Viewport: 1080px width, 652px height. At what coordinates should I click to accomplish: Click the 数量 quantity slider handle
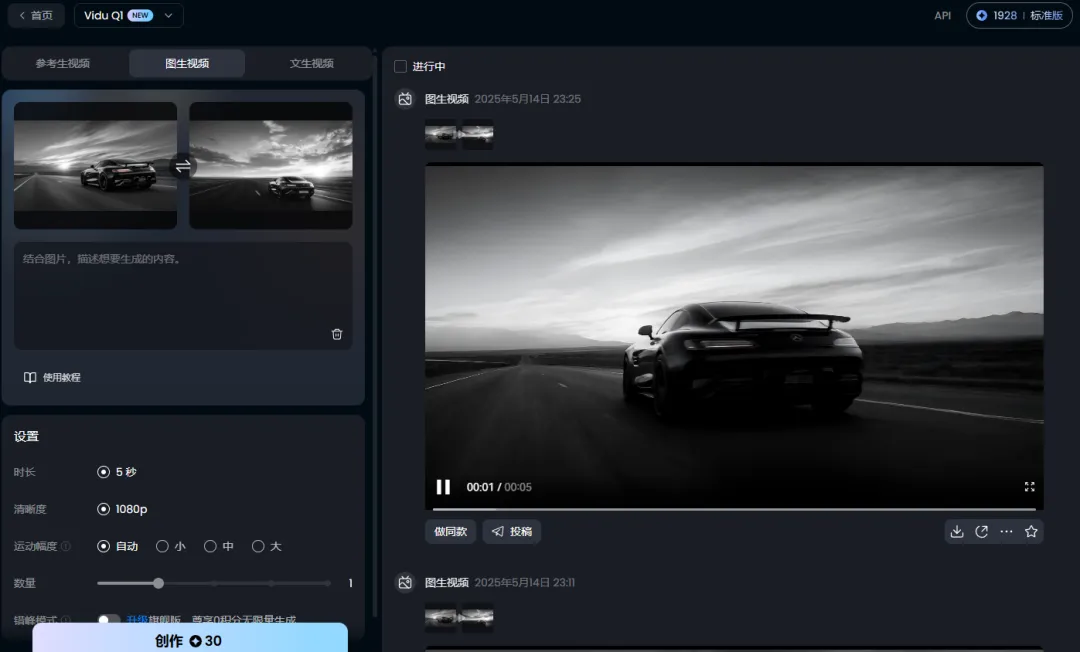coord(158,583)
